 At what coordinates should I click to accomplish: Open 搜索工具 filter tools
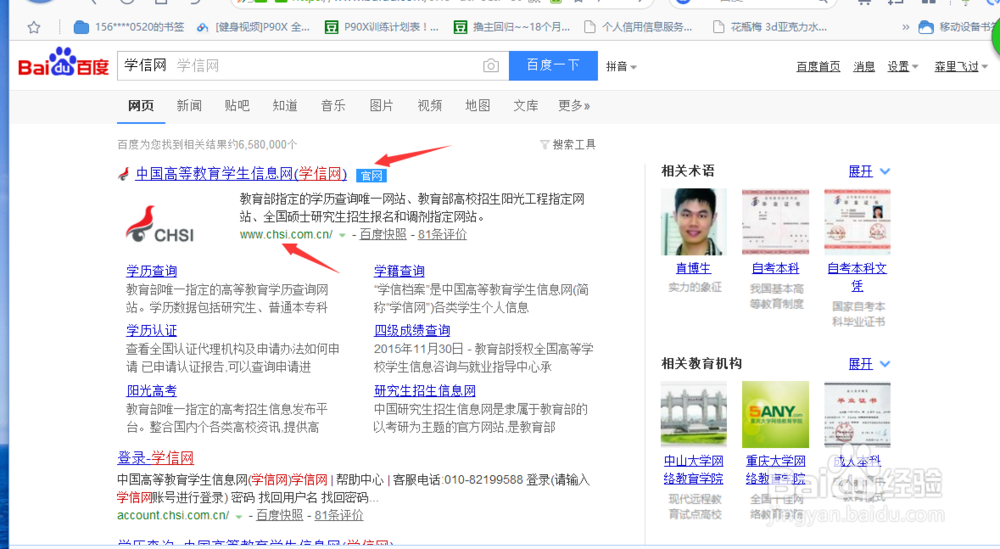[568, 145]
